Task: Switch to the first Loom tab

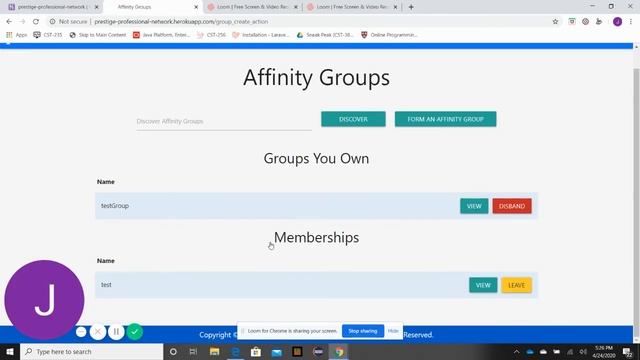Action: (252, 7)
